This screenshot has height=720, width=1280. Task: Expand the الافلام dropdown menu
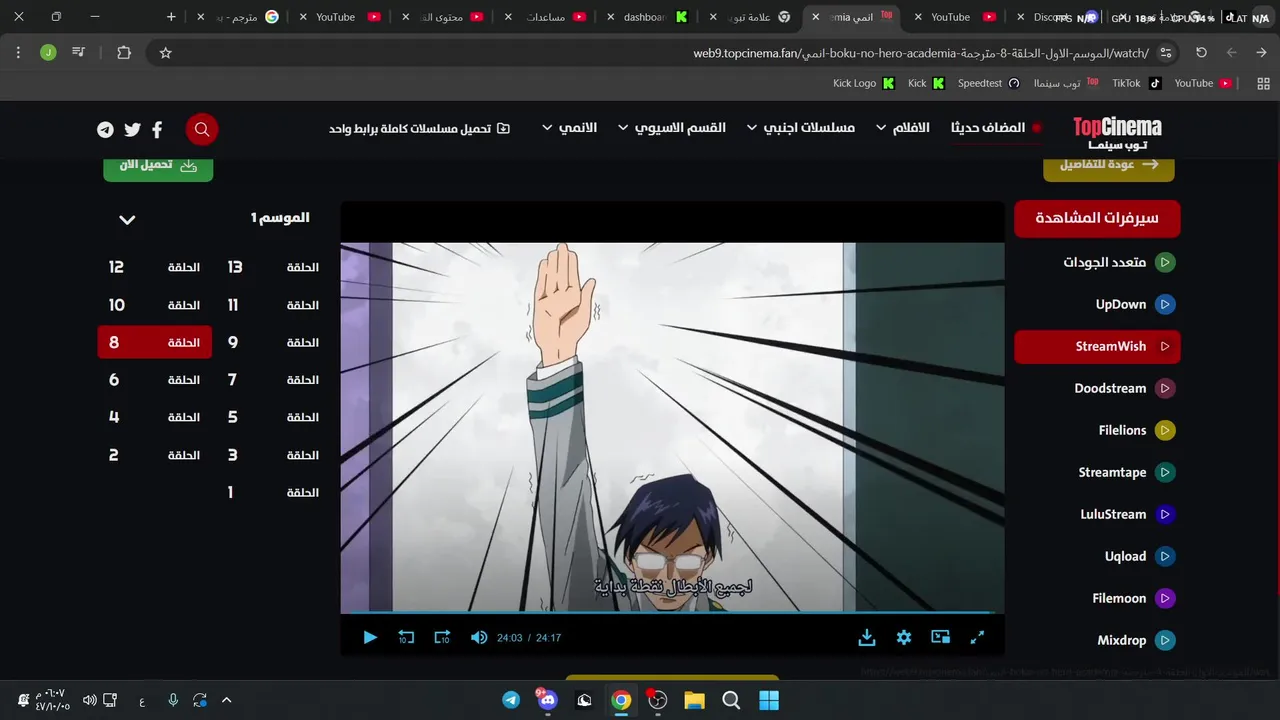(903, 128)
